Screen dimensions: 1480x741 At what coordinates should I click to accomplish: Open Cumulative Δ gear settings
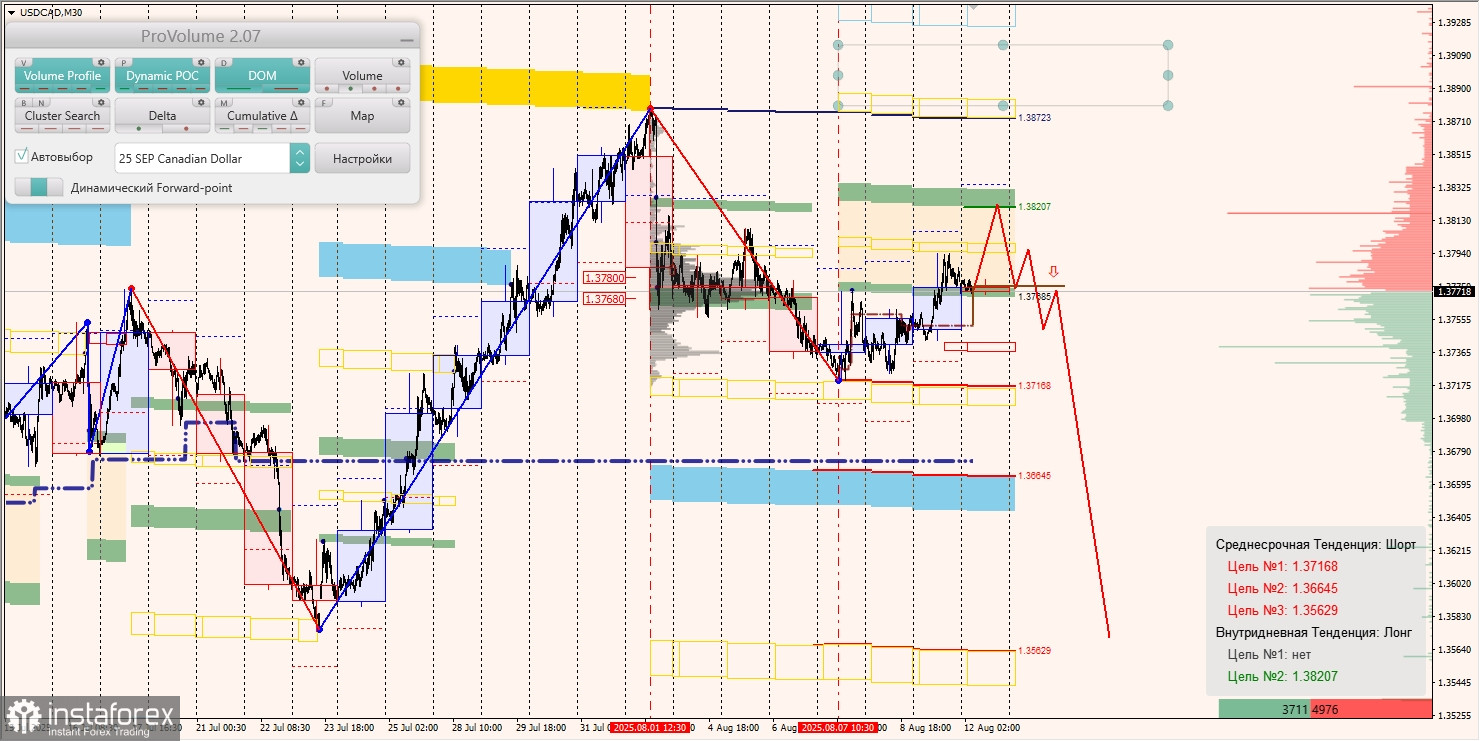point(301,102)
